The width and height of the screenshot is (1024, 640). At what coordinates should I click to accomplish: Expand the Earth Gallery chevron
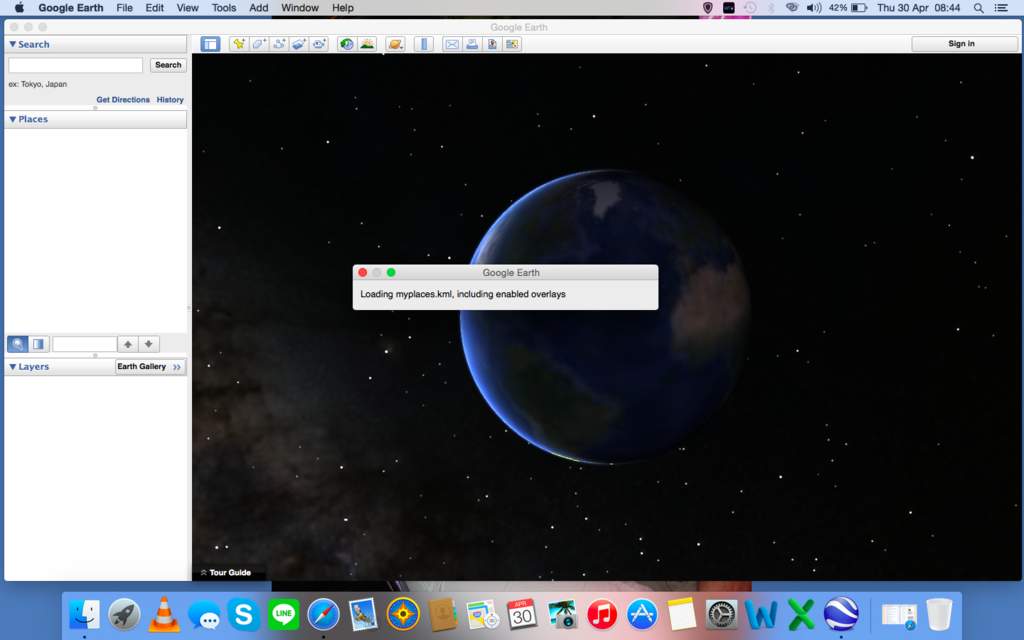pos(177,367)
